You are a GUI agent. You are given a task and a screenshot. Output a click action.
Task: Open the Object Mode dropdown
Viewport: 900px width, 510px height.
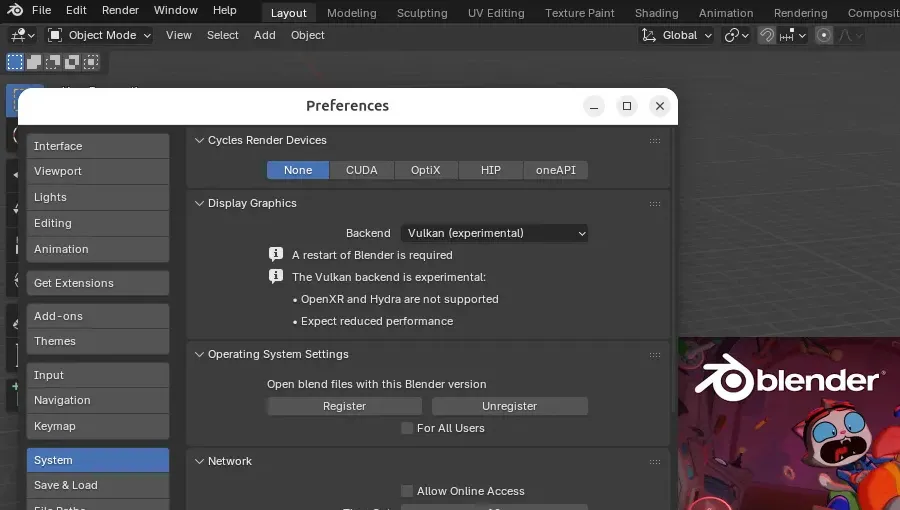click(100, 35)
